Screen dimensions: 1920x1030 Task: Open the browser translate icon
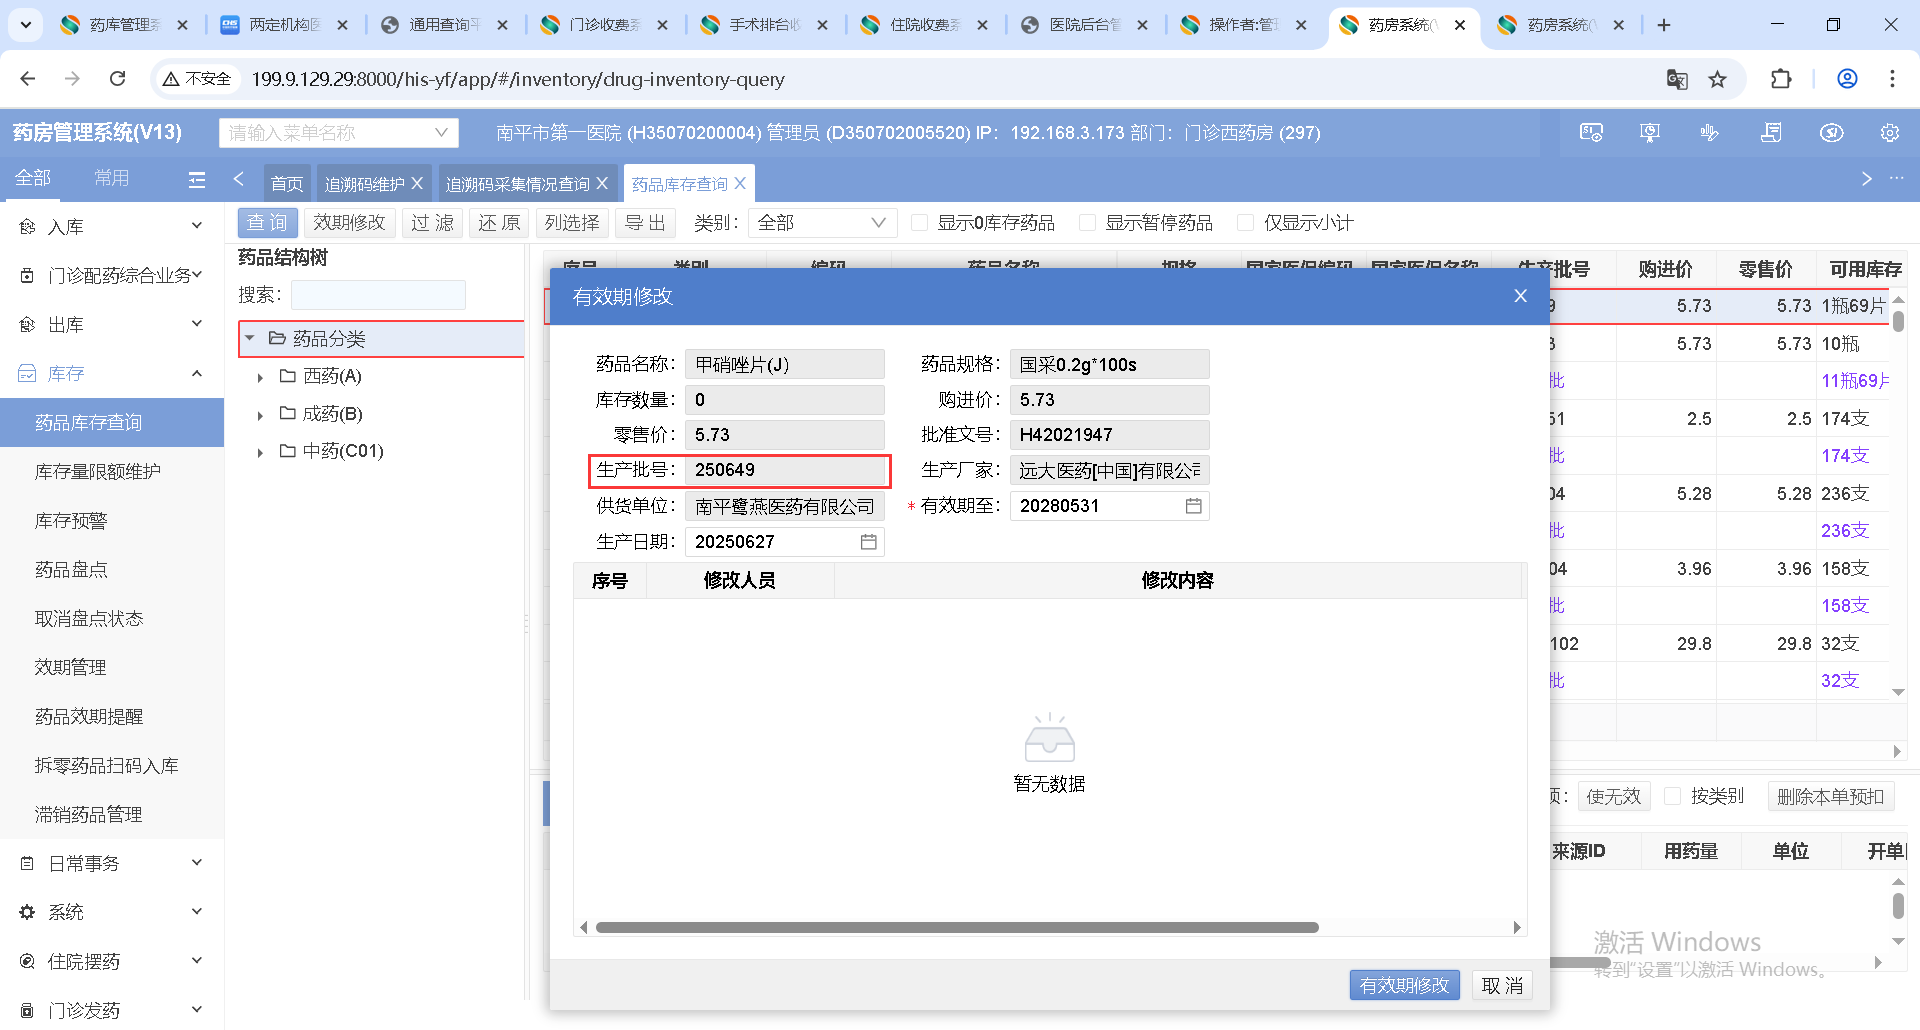click(1677, 79)
